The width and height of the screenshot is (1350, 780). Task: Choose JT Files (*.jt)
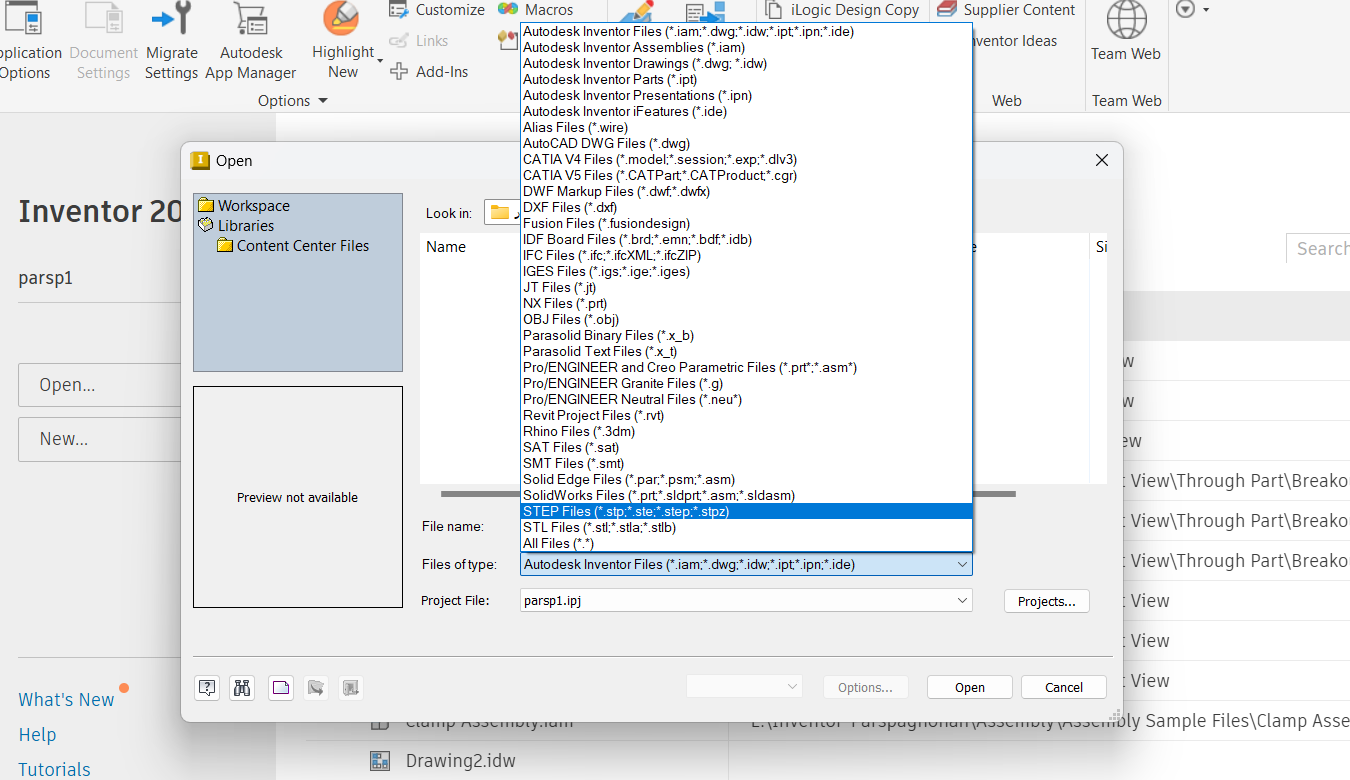click(x=746, y=287)
